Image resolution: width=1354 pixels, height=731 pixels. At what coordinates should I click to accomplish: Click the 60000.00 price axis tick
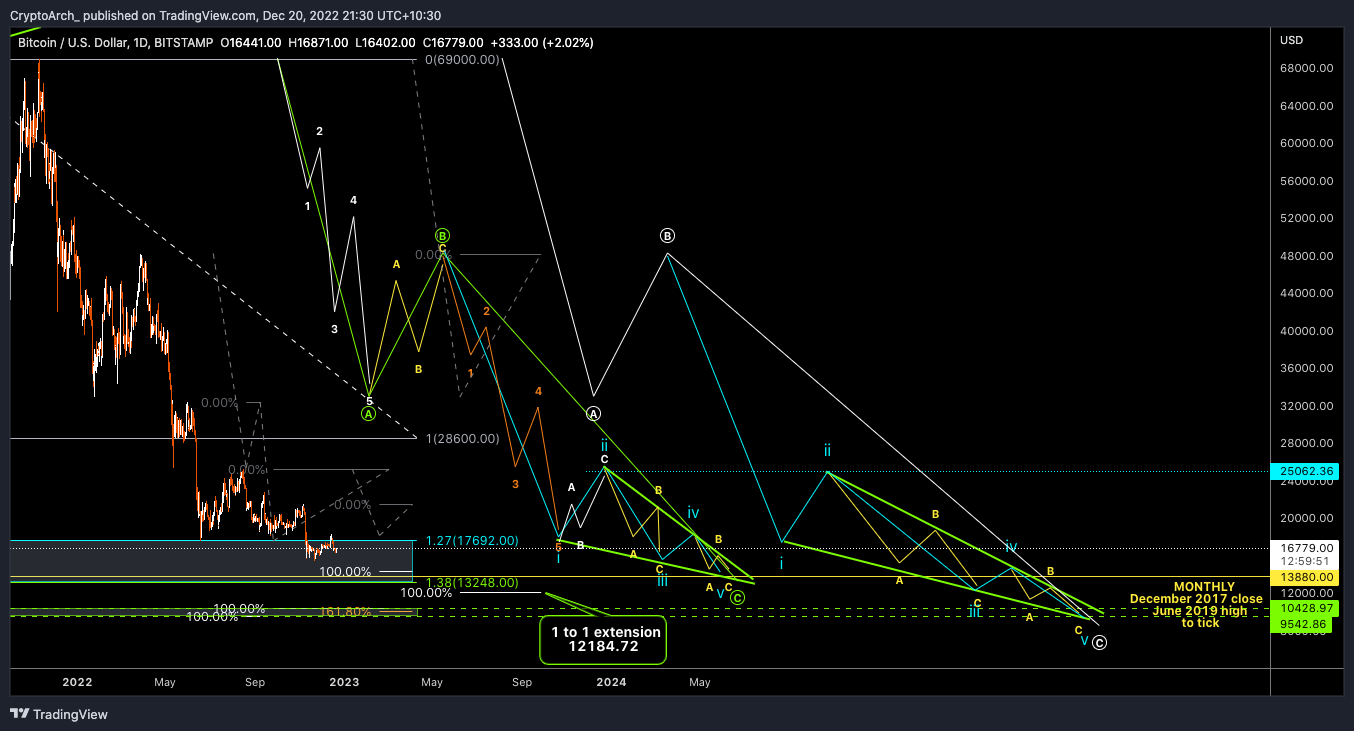(x=1307, y=143)
